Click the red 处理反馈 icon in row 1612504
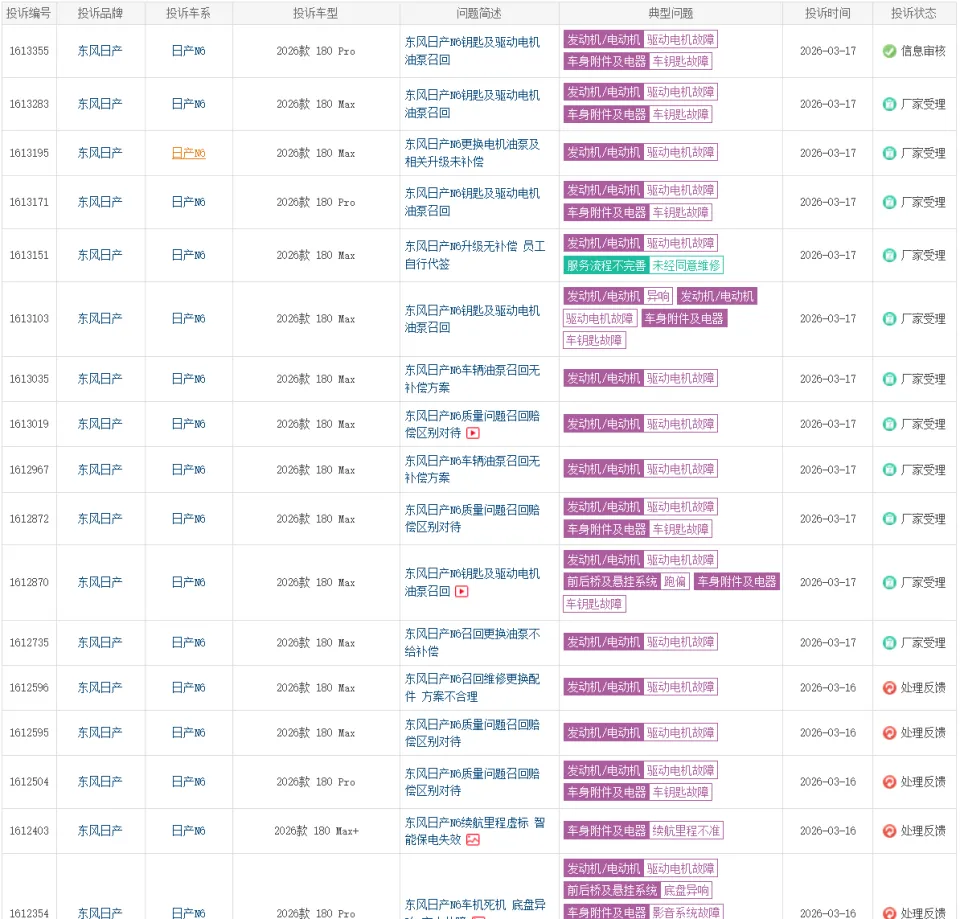This screenshot has height=919, width=960. point(889,782)
